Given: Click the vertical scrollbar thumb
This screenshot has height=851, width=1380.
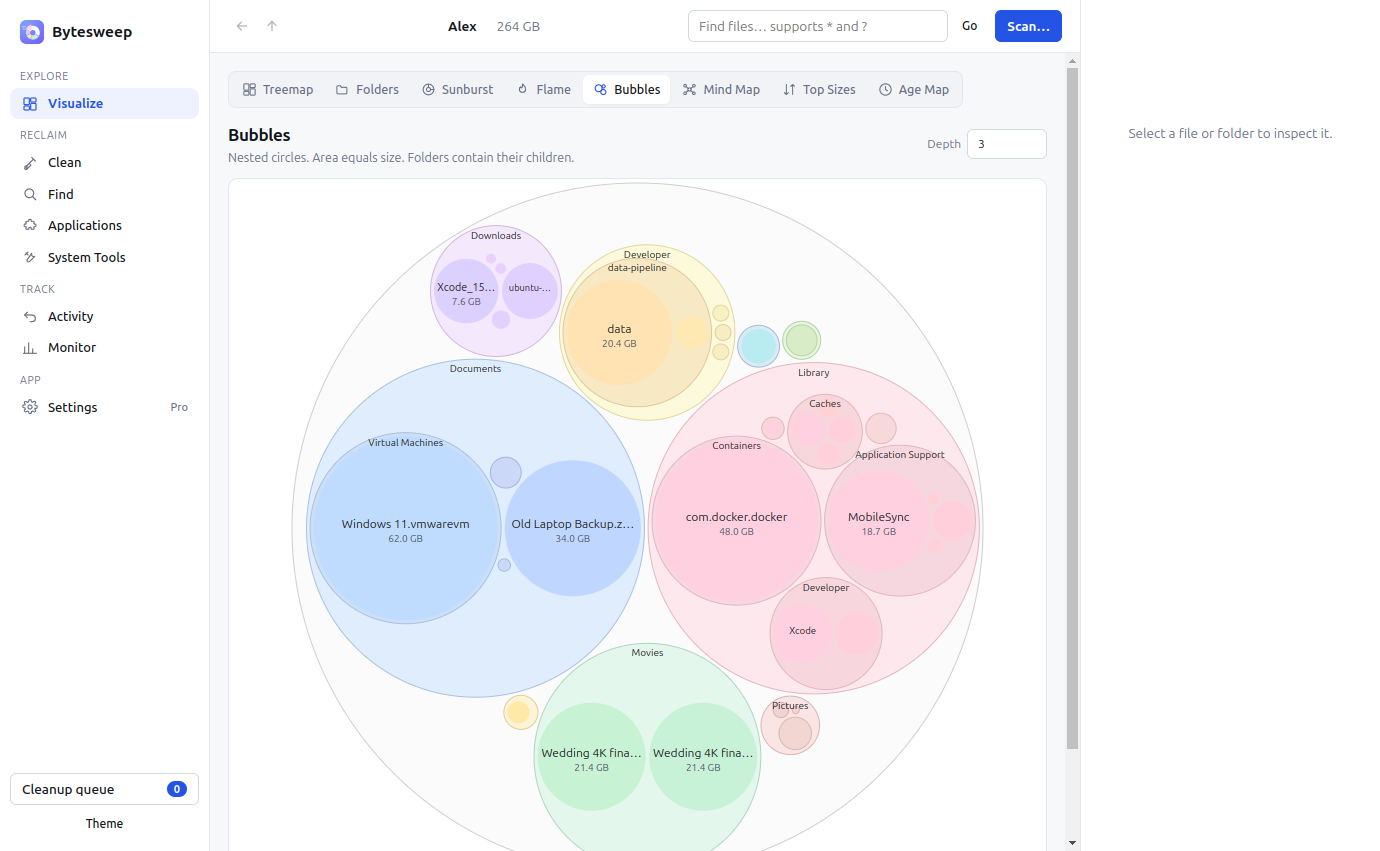Looking at the screenshot, I should [1073, 408].
